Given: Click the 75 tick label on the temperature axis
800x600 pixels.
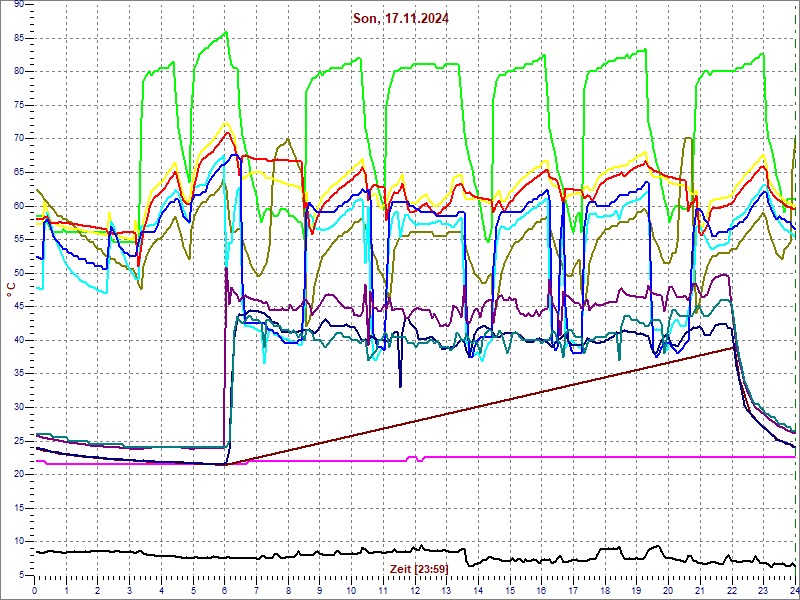Looking at the screenshot, I should (19, 106).
